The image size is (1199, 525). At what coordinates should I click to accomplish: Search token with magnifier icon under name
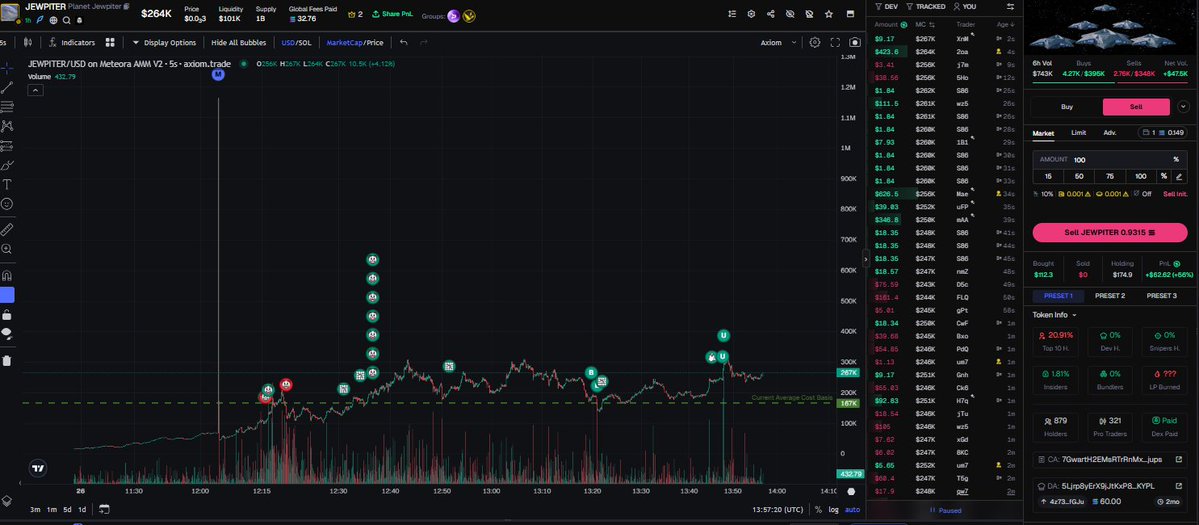[67, 20]
